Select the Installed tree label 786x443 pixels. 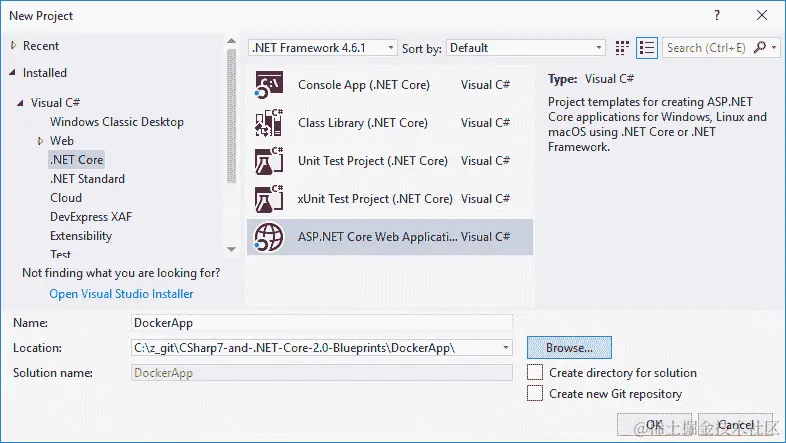[45, 73]
